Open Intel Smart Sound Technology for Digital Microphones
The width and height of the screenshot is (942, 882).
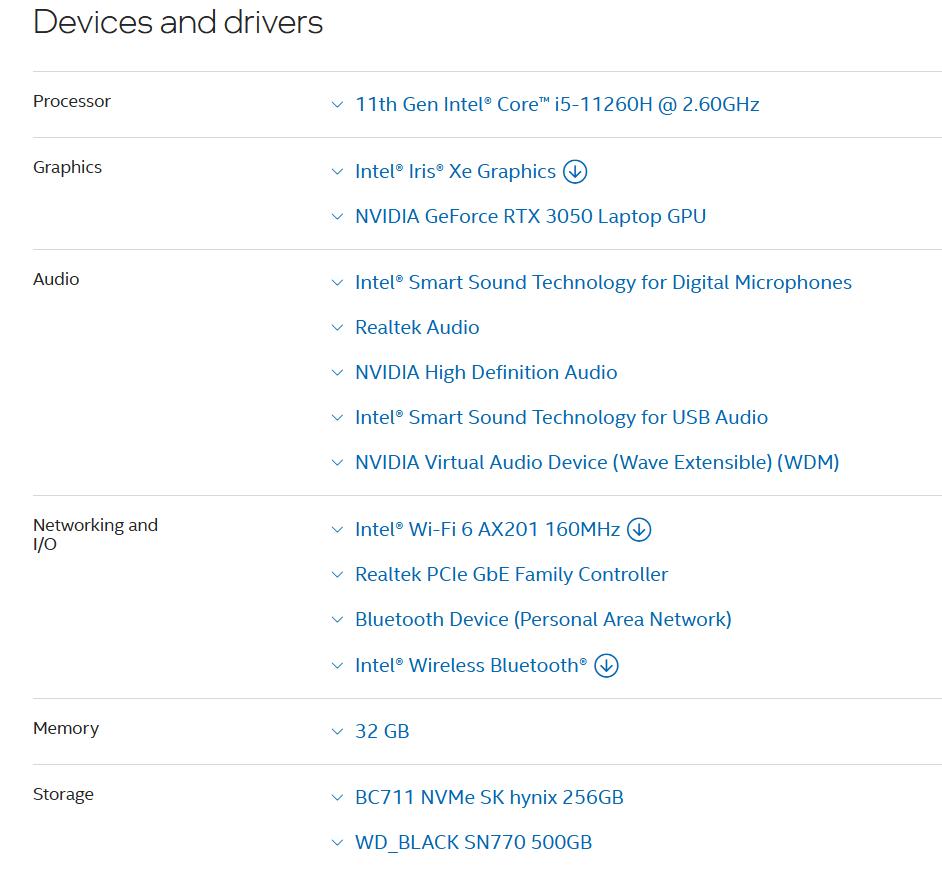pyautogui.click(x=603, y=282)
